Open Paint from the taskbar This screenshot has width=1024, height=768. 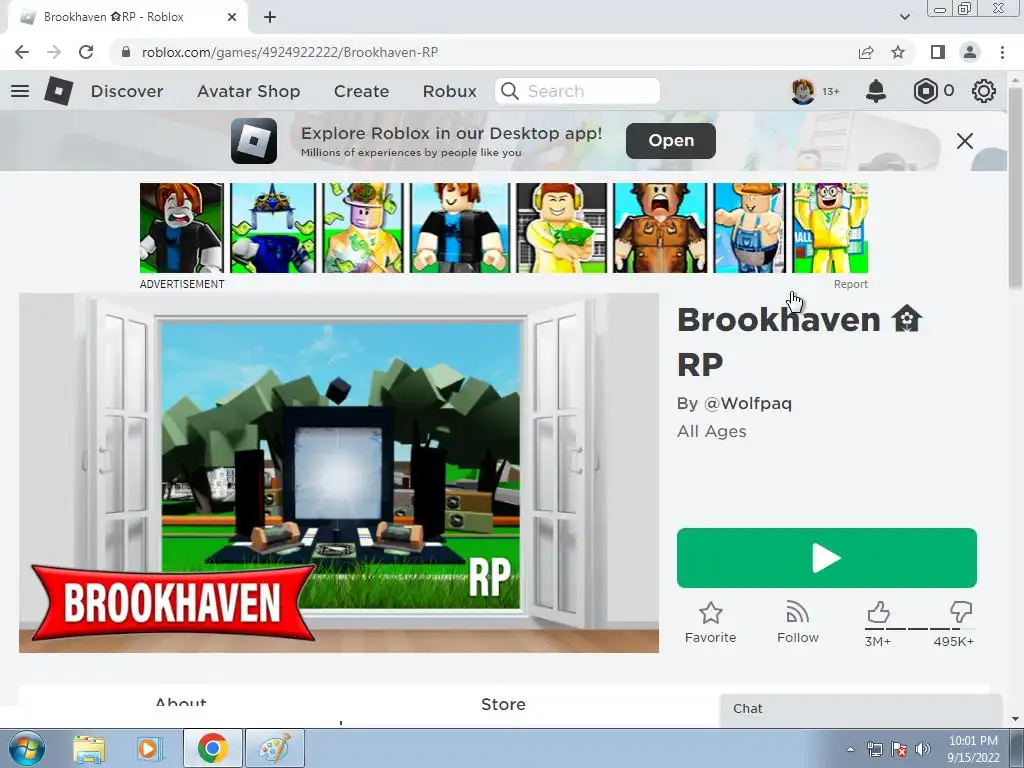click(275, 748)
